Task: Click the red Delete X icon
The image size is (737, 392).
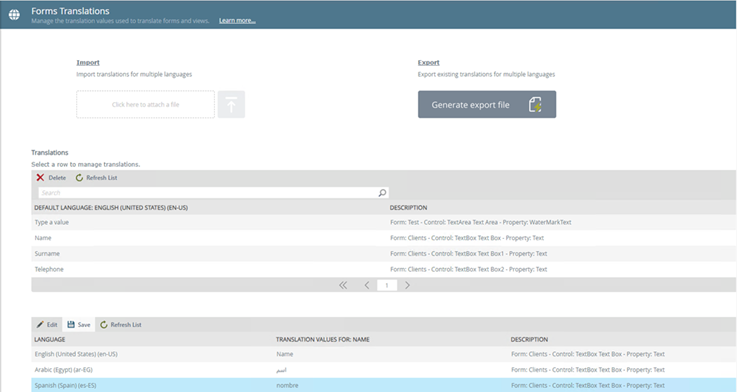Action: click(x=40, y=177)
